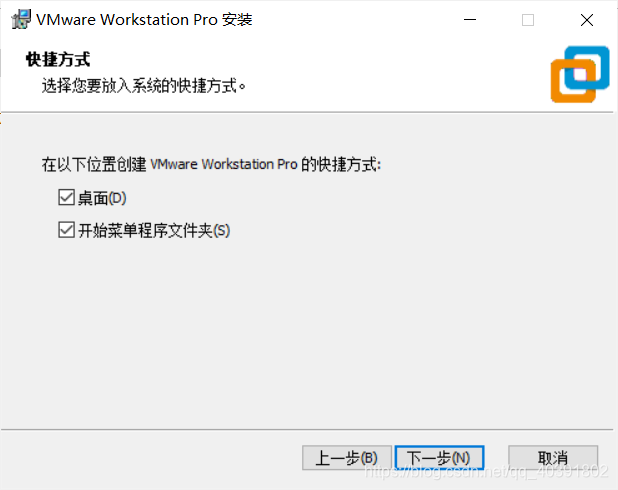Screen dimensions: 618x490
Task: Click the VMware Workstation Pro 安装 title text
Action: (x=144, y=20)
